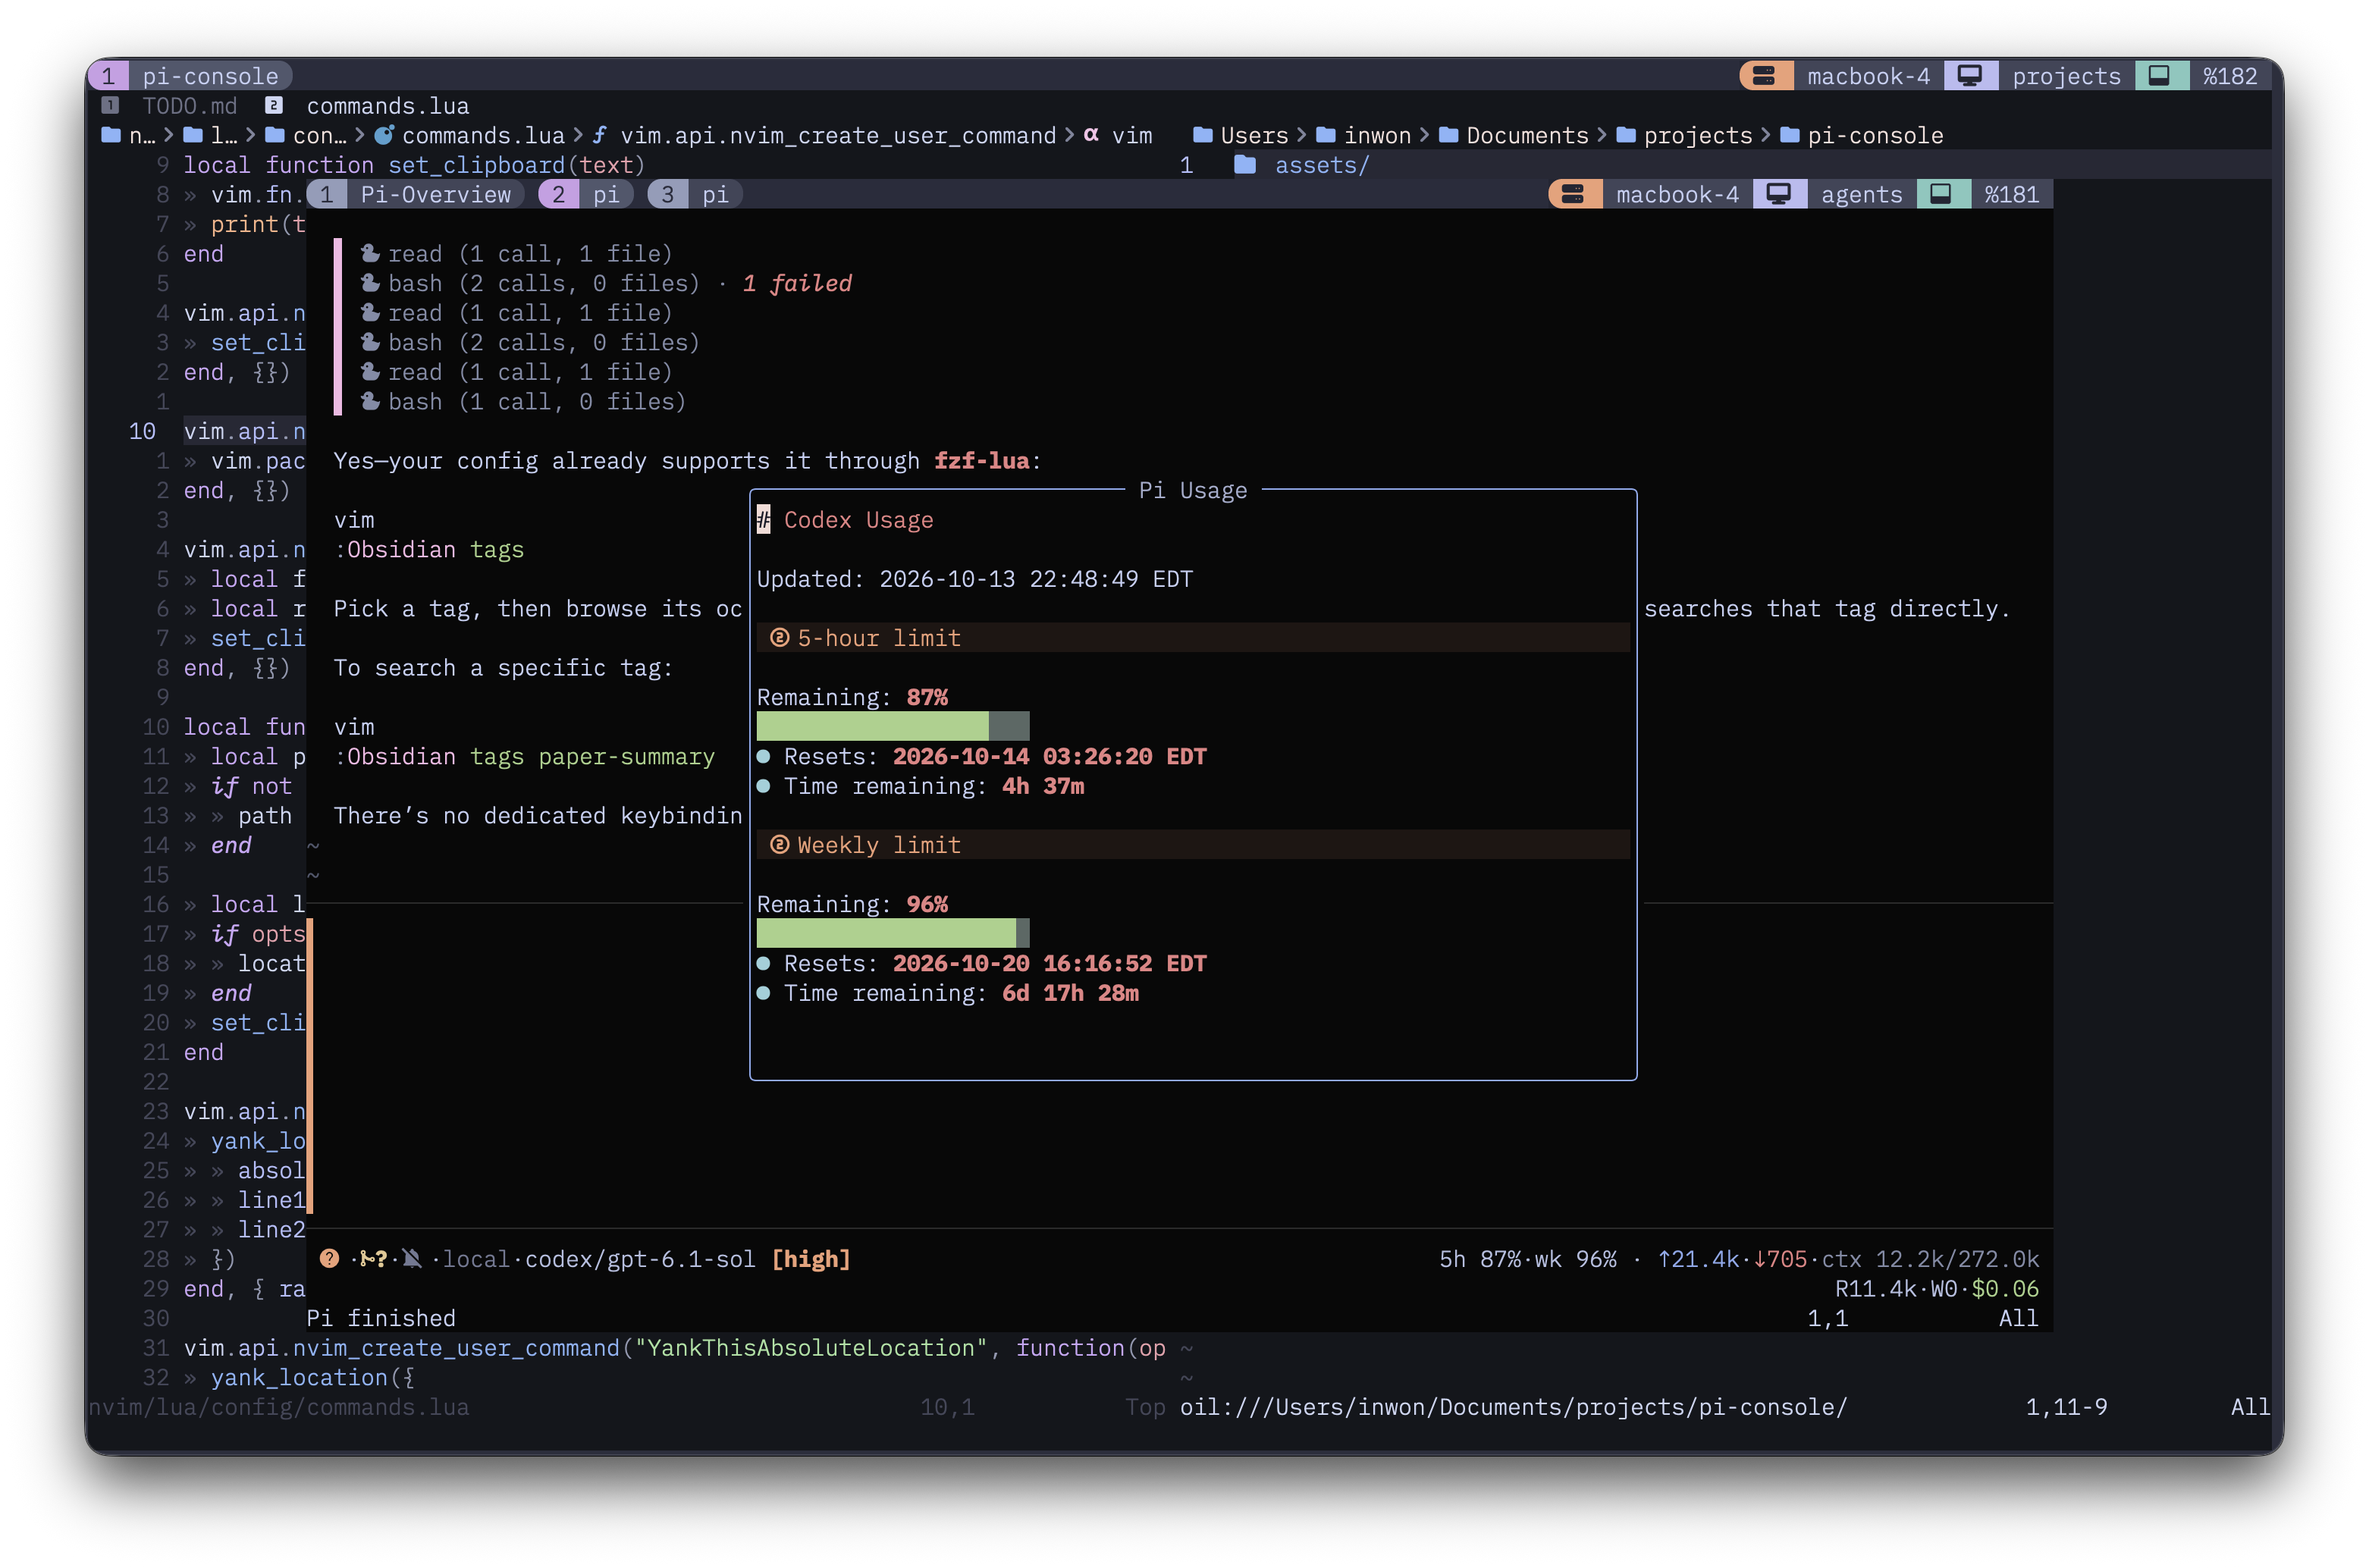Click the muted bell icon in Pi status line
This screenshot has width=2369, height=1568.
click(412, 1259)
